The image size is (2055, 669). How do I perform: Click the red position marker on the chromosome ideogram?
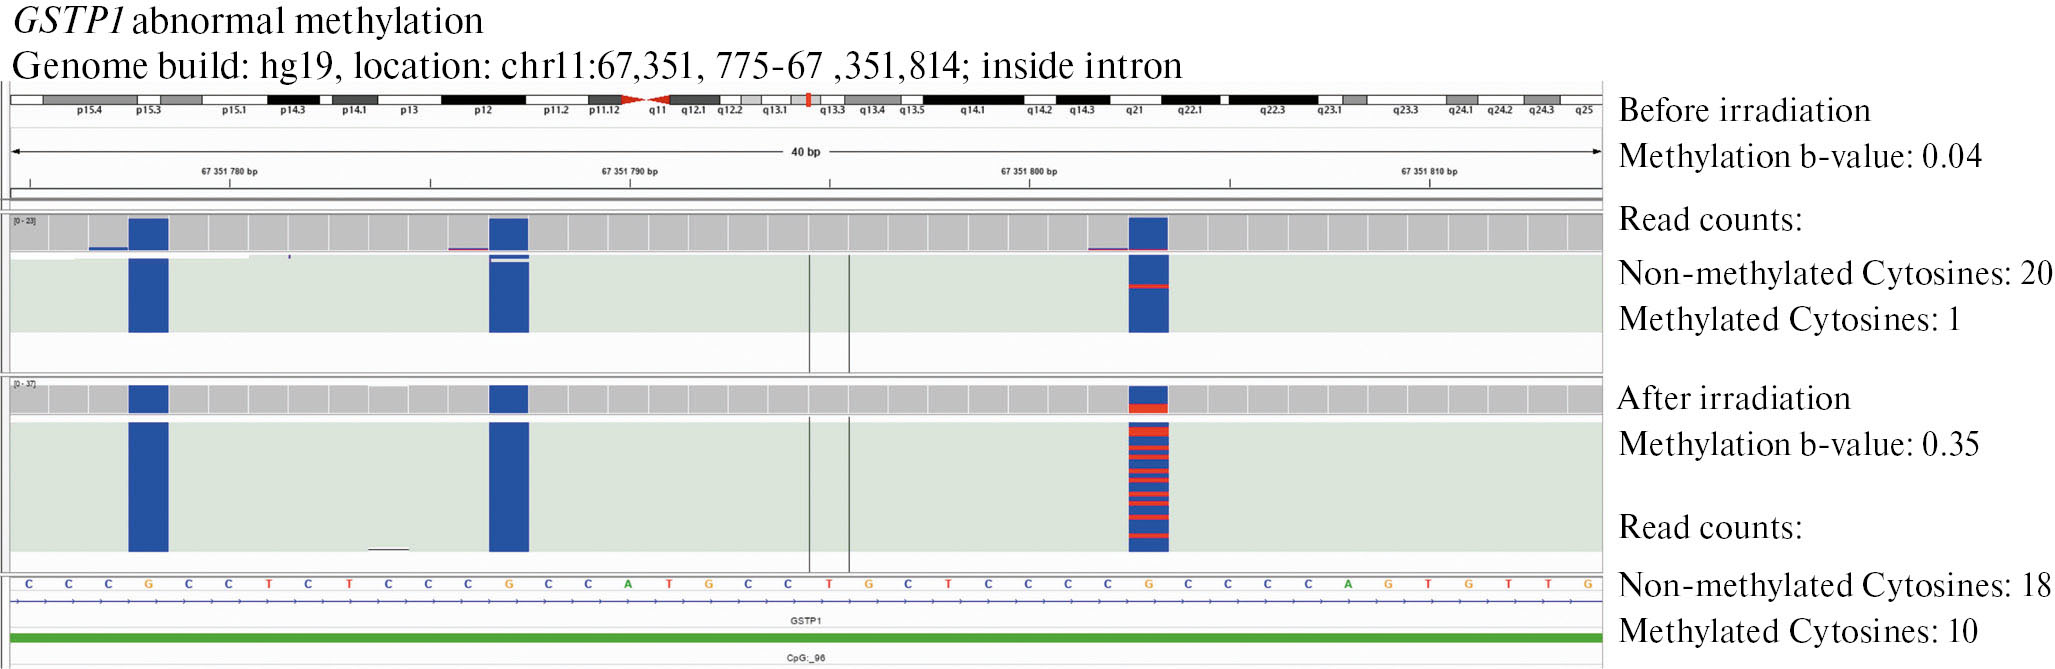[808, 100]
